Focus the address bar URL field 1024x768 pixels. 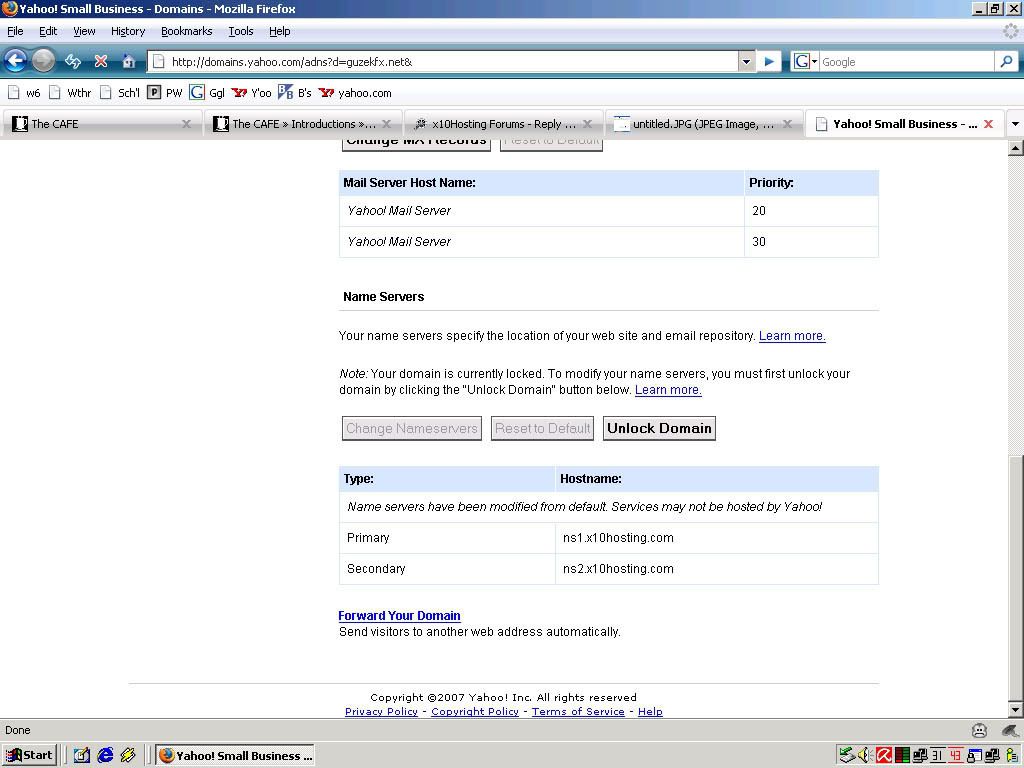tap(444, 62)
